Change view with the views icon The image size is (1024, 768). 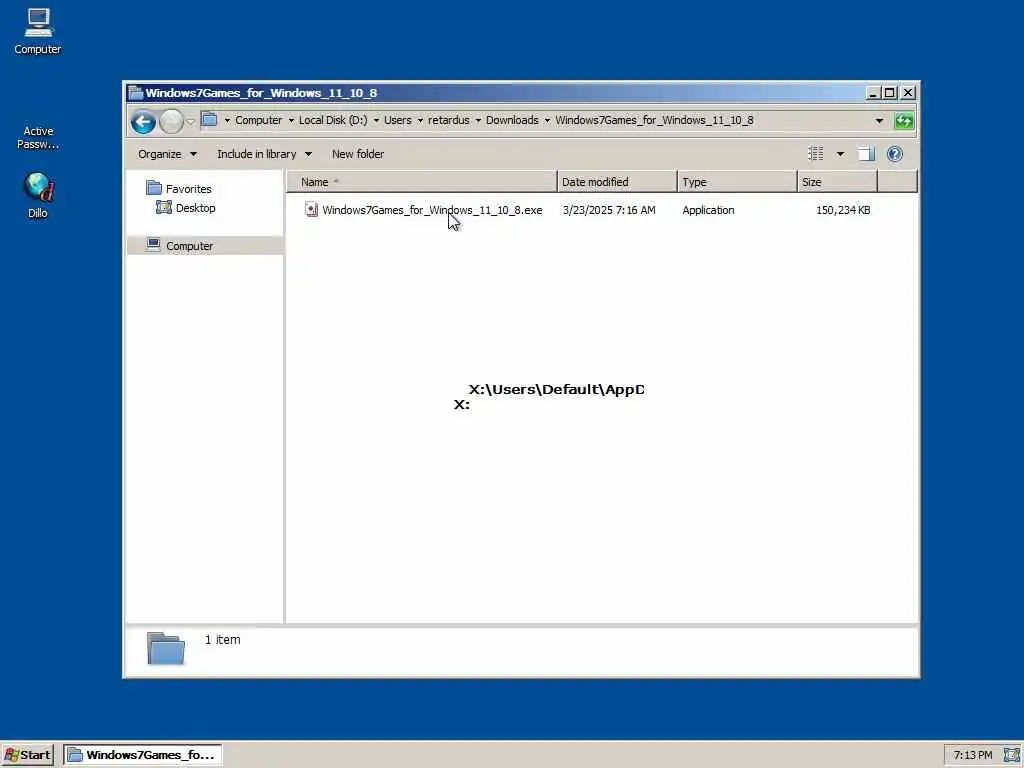coord(816,154)
